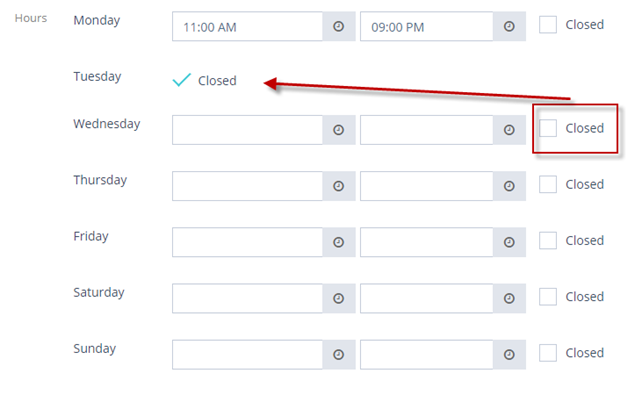Viewport: 642px width, 395px height.
Task: Open Monday closing time clock picker
Action: point(509,27)
